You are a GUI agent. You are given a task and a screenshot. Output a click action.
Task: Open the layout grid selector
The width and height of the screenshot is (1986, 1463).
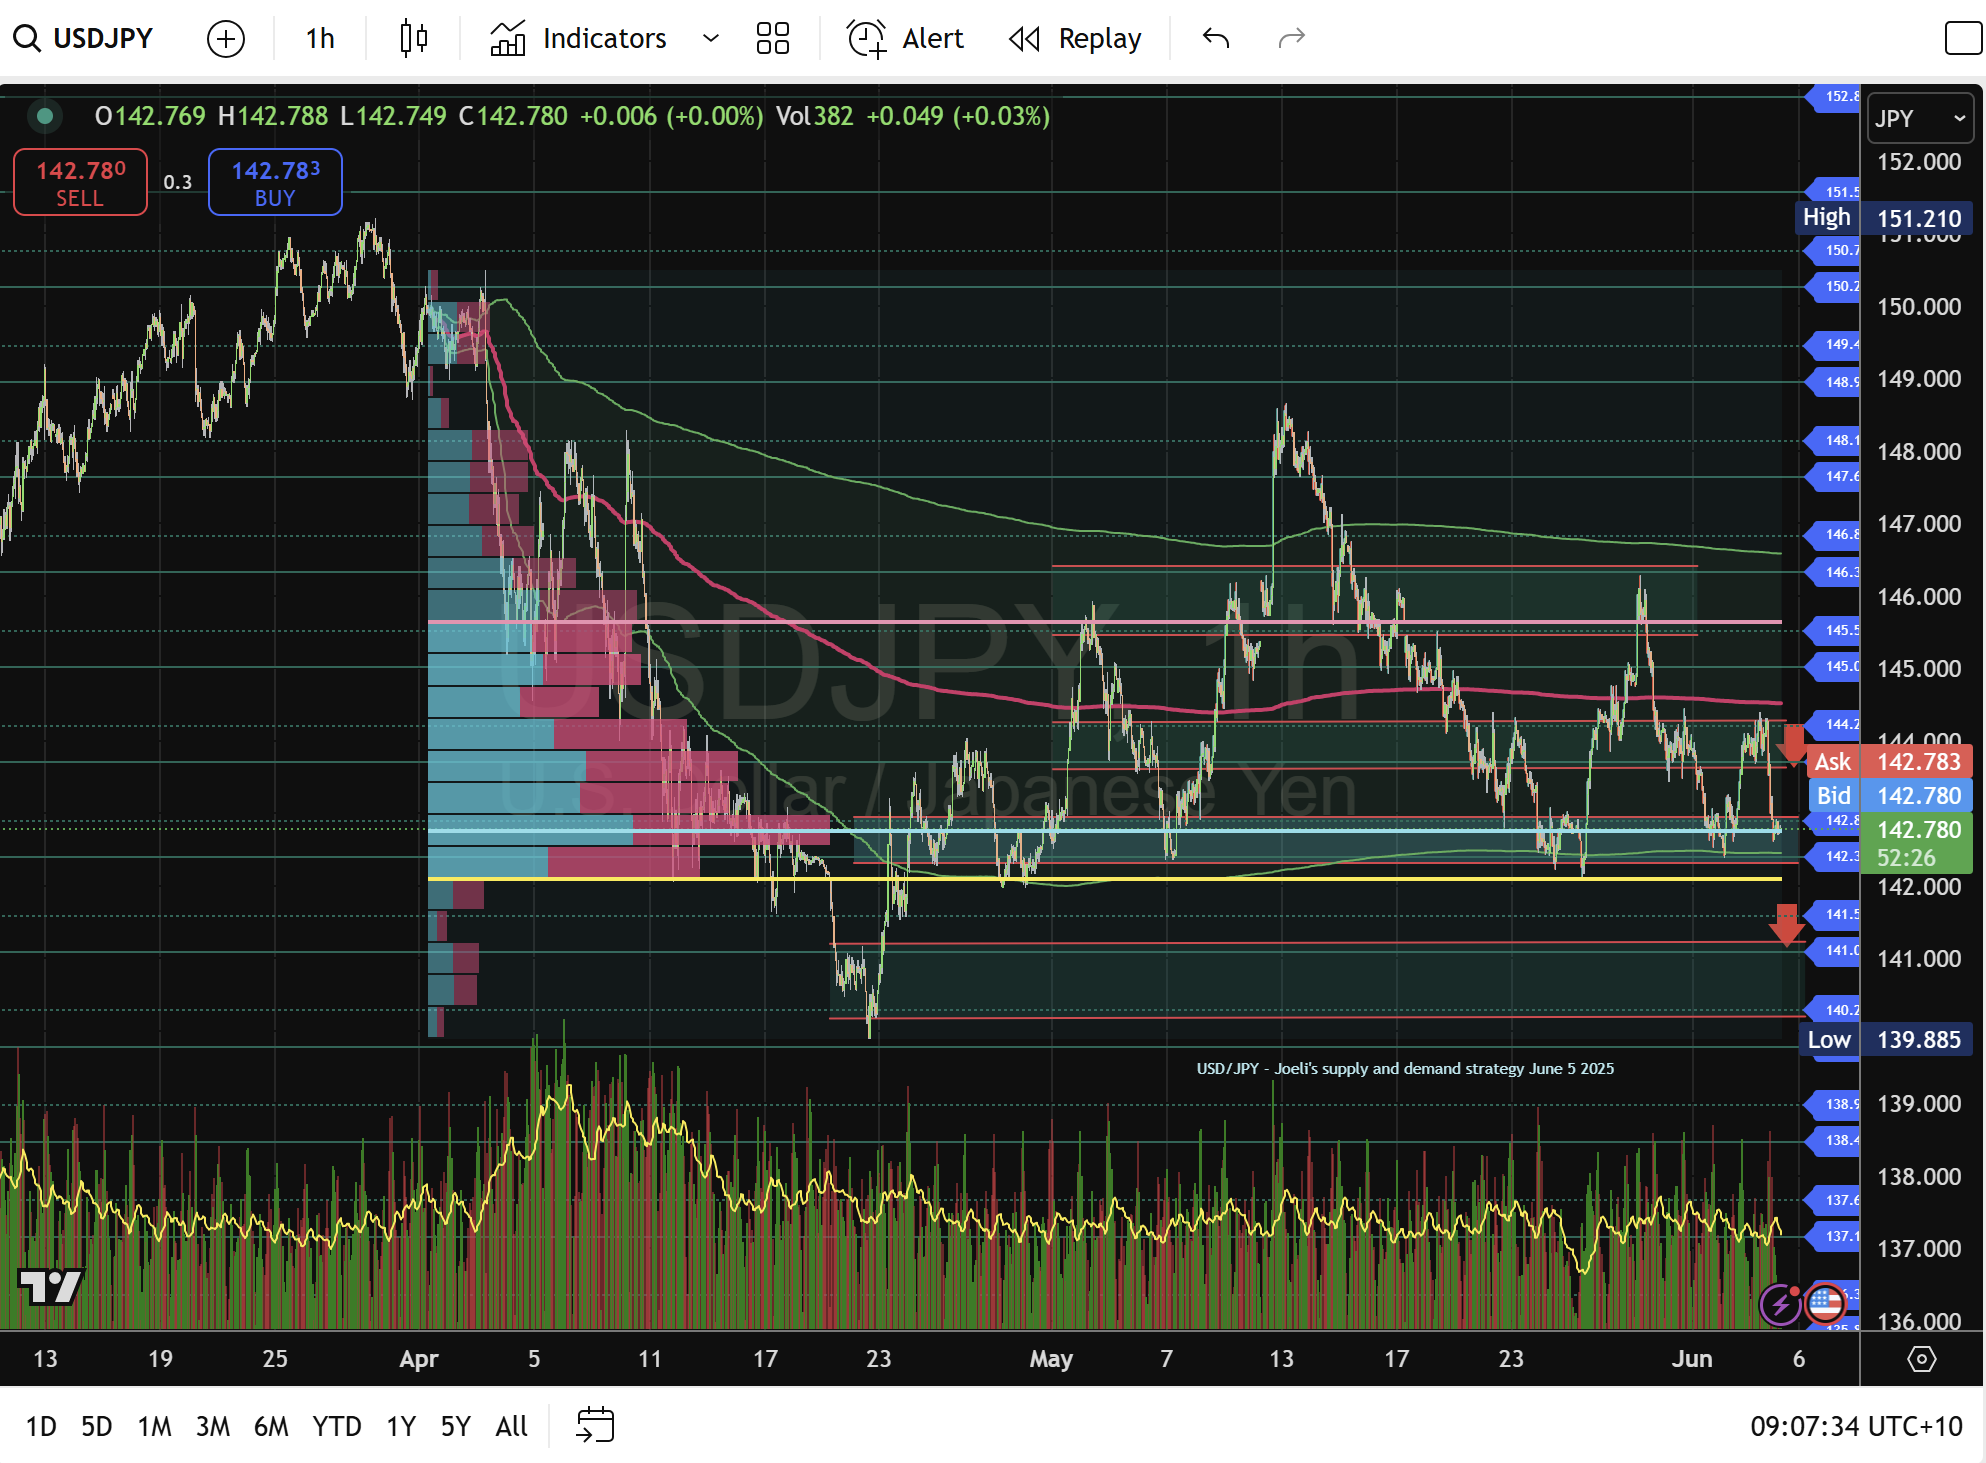[x=772, y=38]
